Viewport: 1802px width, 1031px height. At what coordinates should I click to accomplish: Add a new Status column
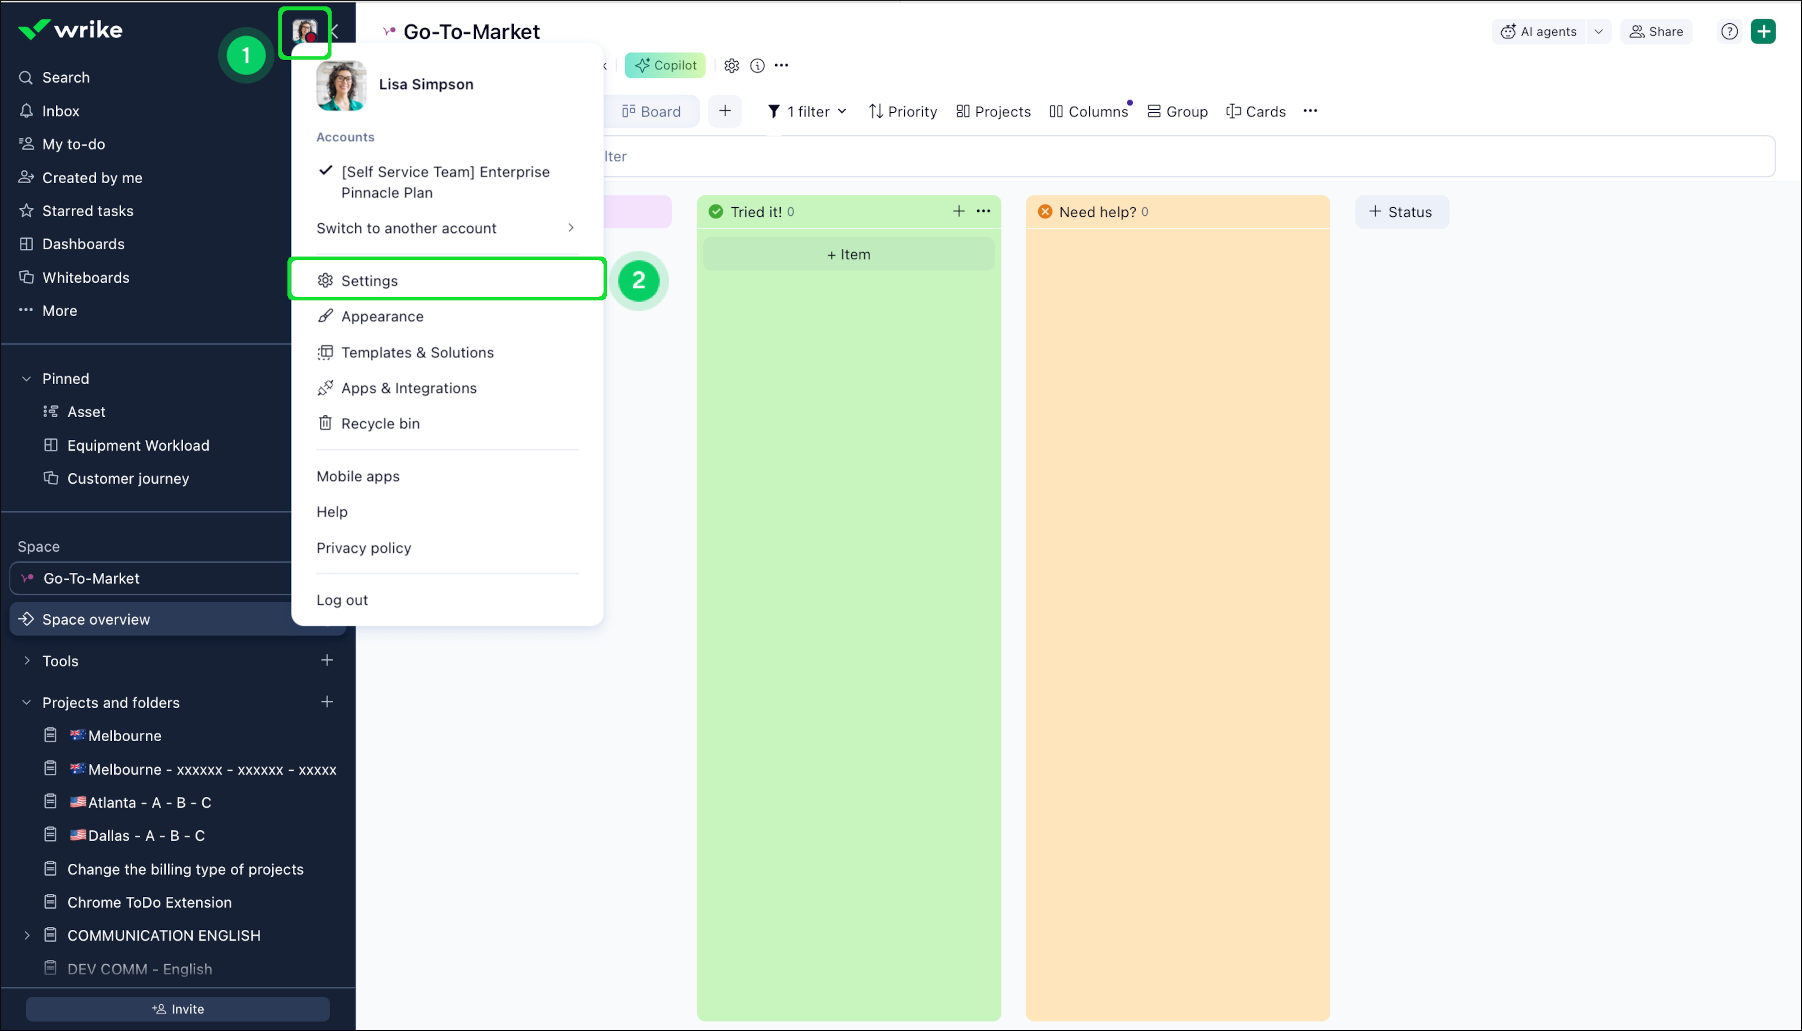tap(1402, 212)
